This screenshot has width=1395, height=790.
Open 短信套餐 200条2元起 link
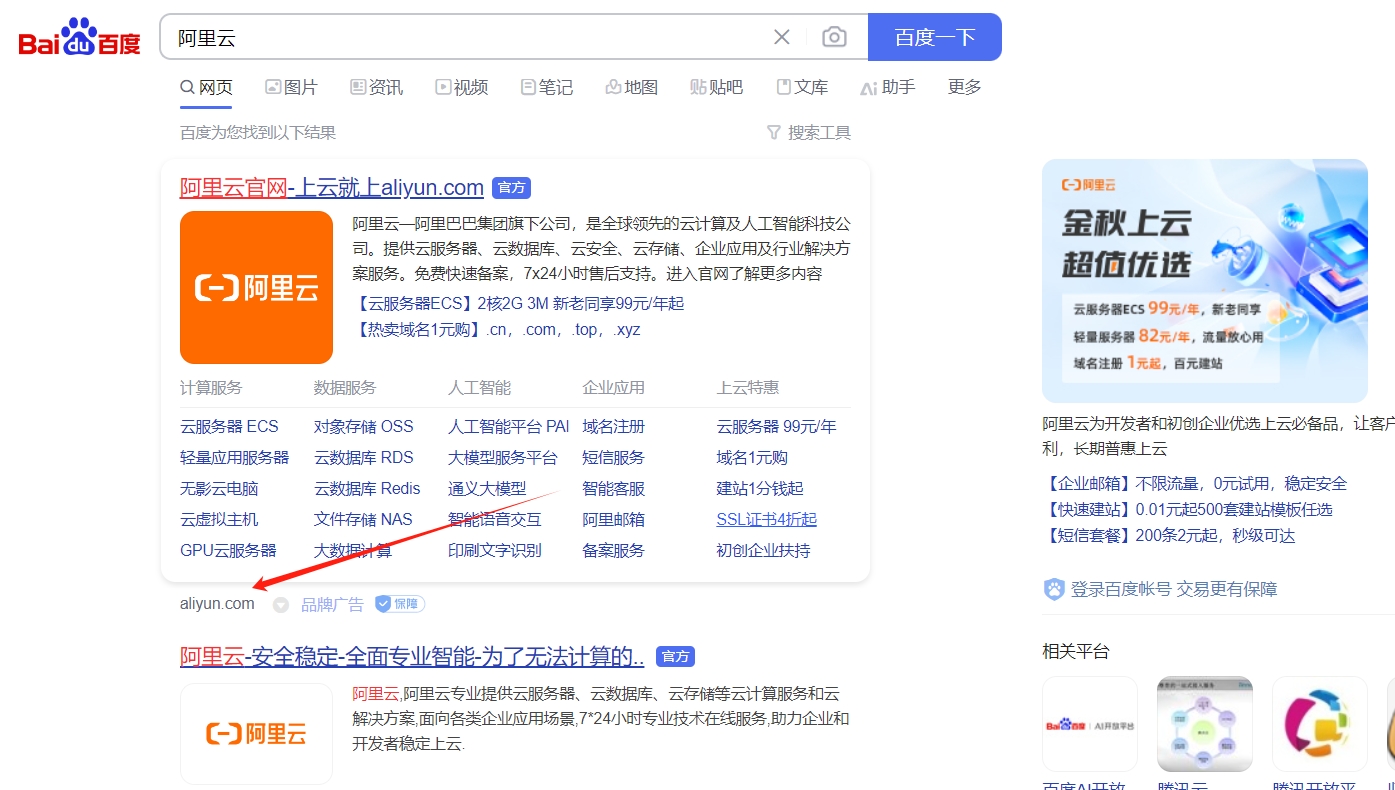click(1168, 535)
